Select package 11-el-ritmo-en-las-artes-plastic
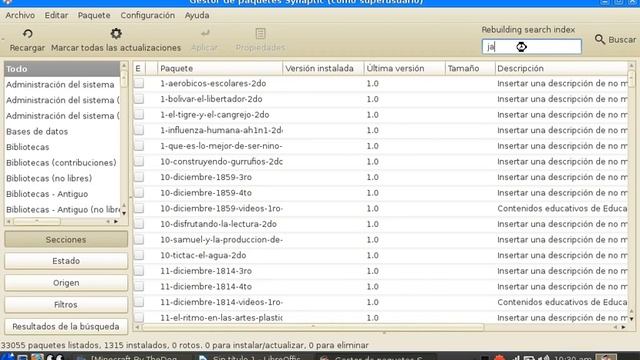640x360 pixels. [221, 318]
